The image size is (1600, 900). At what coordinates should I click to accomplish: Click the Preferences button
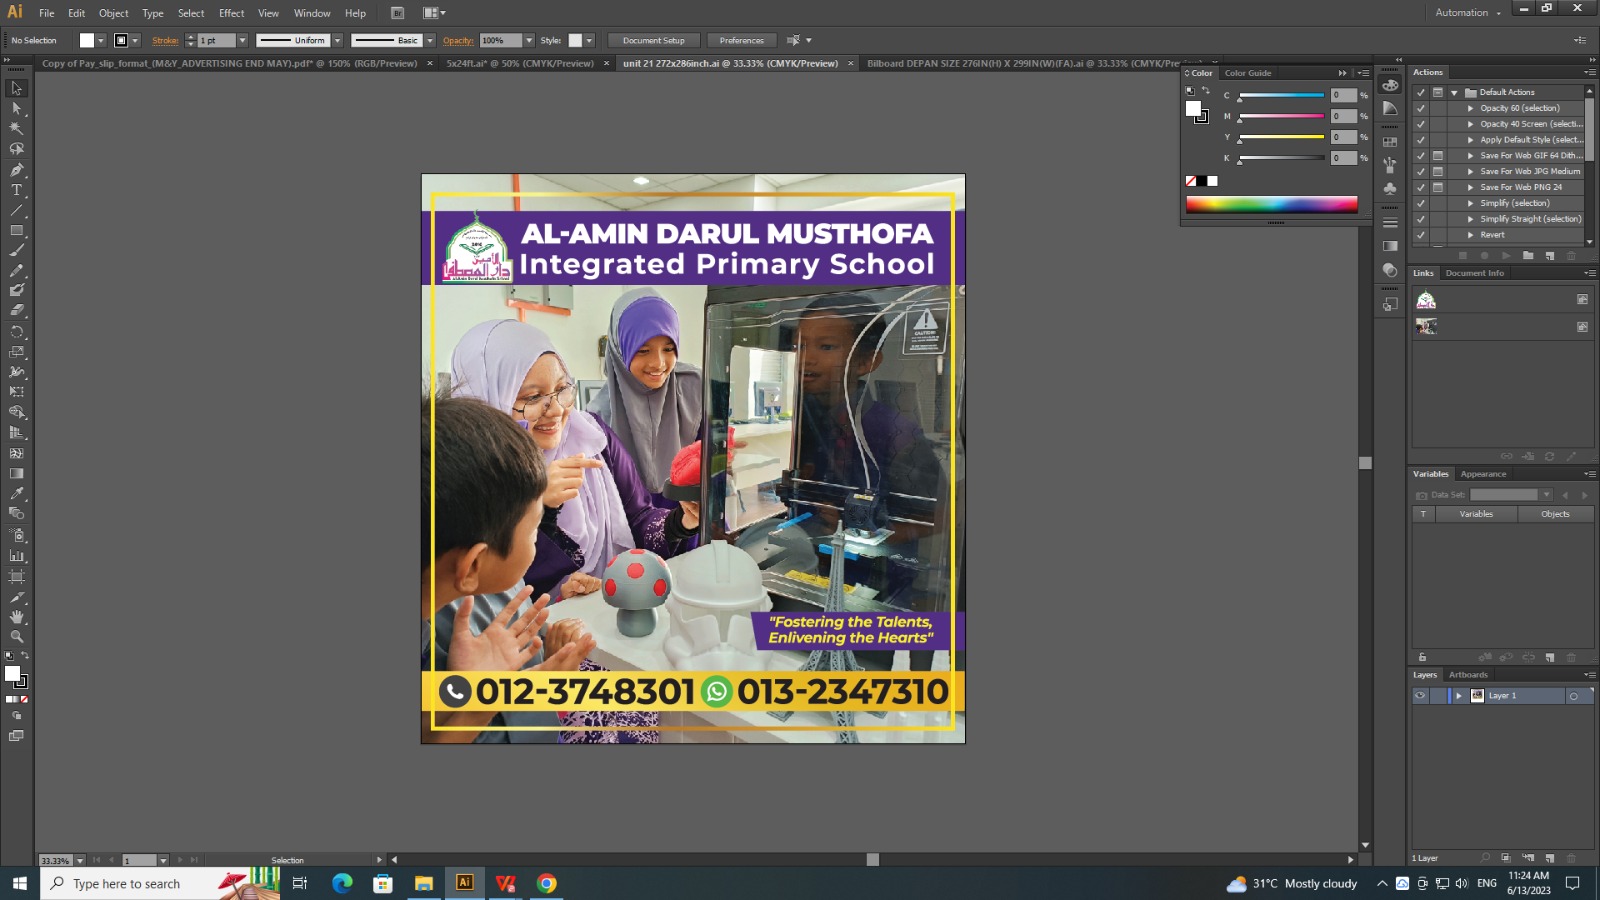tap(741, 41)
